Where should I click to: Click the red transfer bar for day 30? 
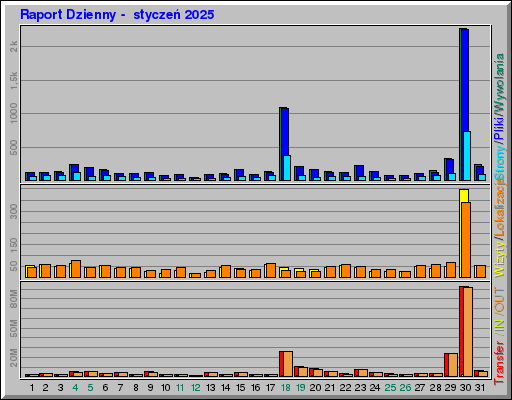click(461, 331)
